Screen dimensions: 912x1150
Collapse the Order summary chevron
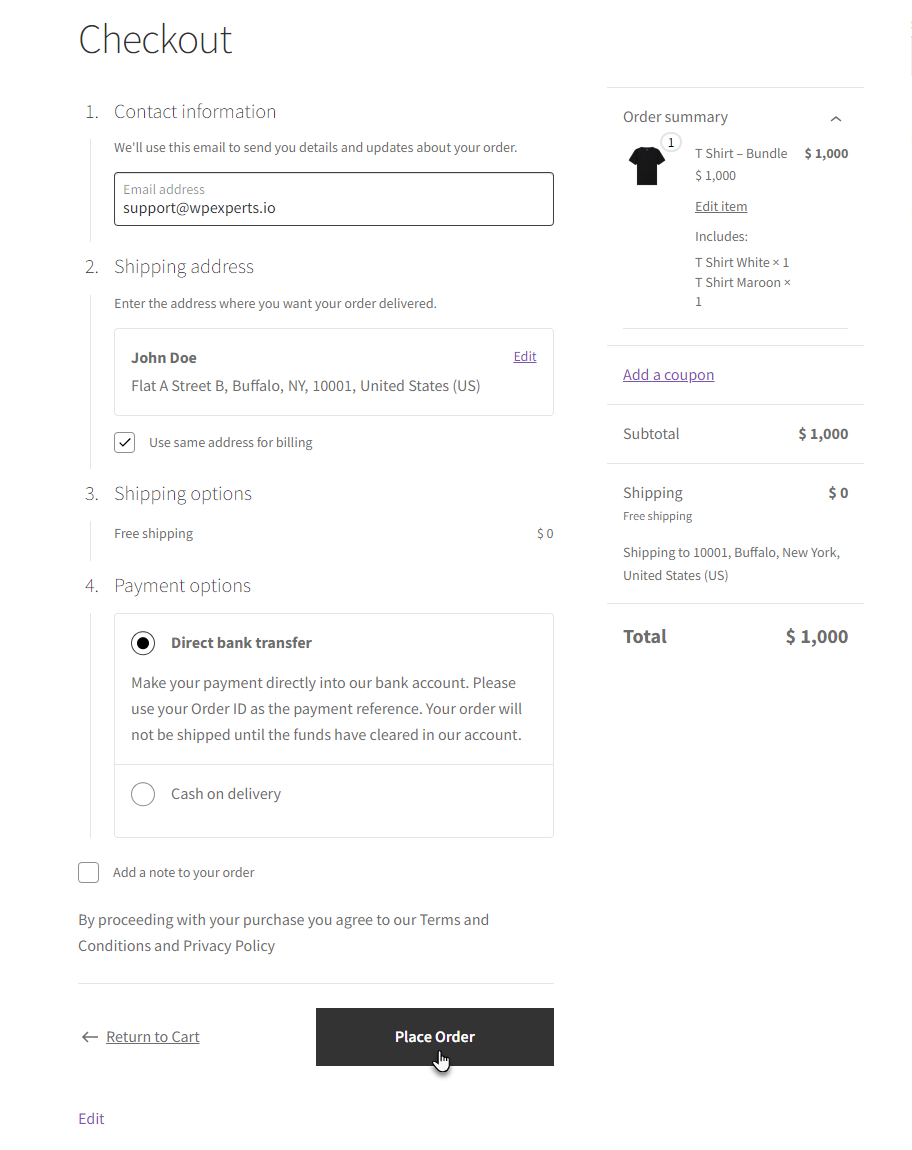[x=836, y=119]
